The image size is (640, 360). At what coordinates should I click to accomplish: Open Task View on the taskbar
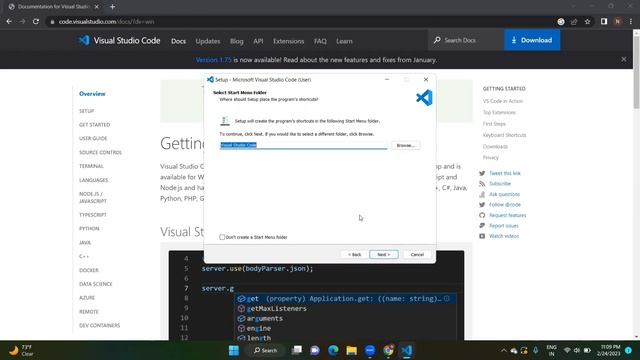pyautogui.click(x=297, y=350)
